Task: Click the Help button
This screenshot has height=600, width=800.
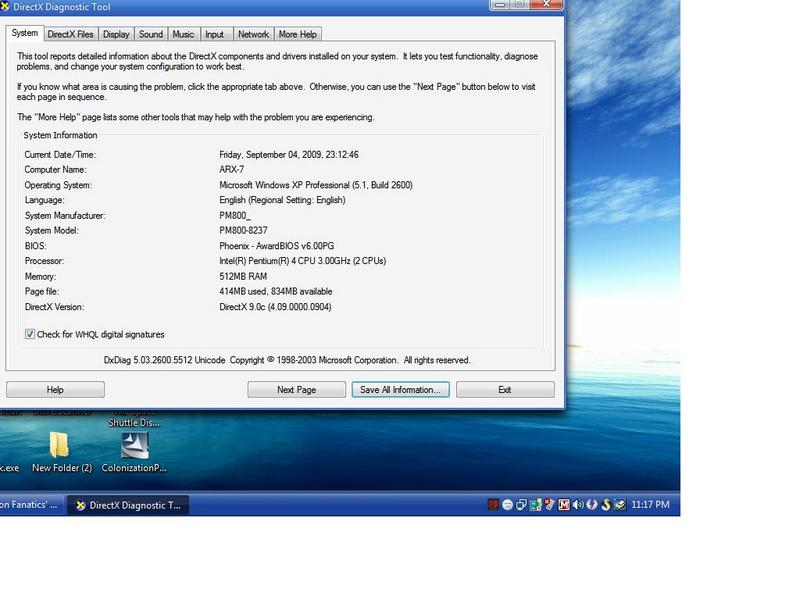Action: coord(55,390)
